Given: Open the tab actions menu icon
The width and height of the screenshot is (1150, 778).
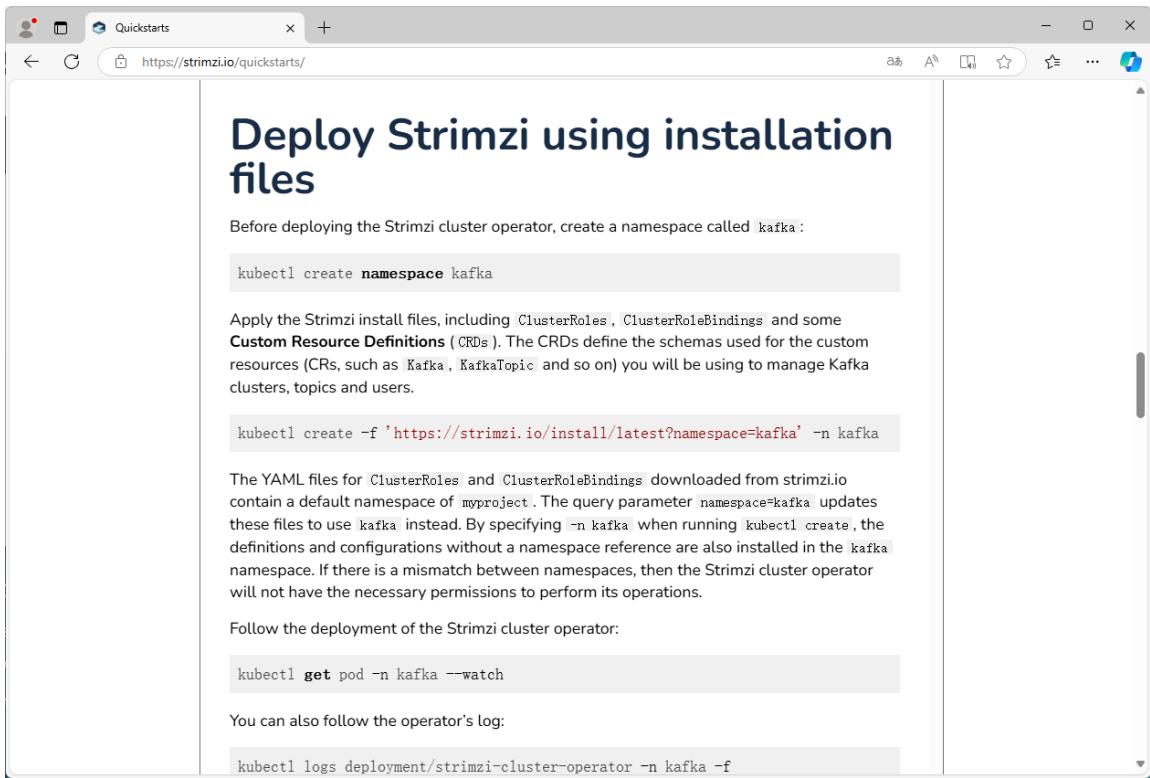Looking at the screenshot, I should coord(61,28).
